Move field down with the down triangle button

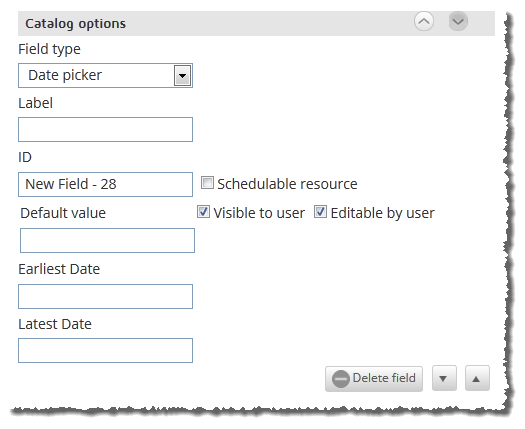[x=444, y=378]
